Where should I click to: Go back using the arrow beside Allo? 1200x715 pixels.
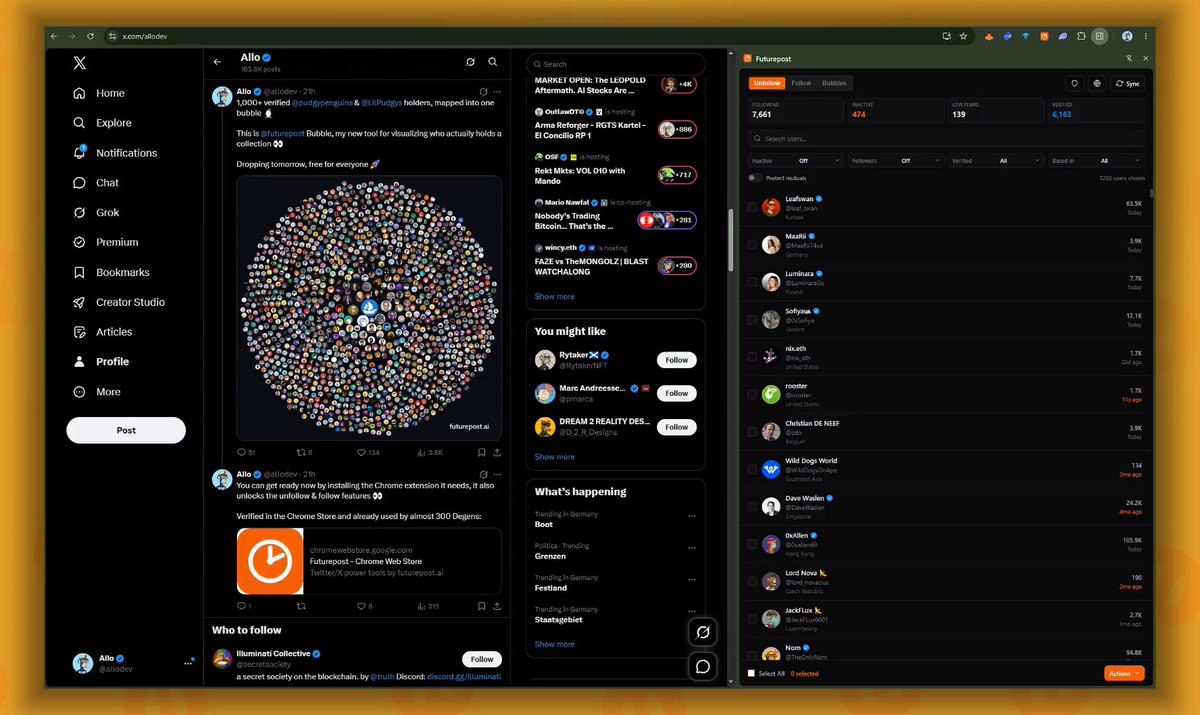click(217, 62)
